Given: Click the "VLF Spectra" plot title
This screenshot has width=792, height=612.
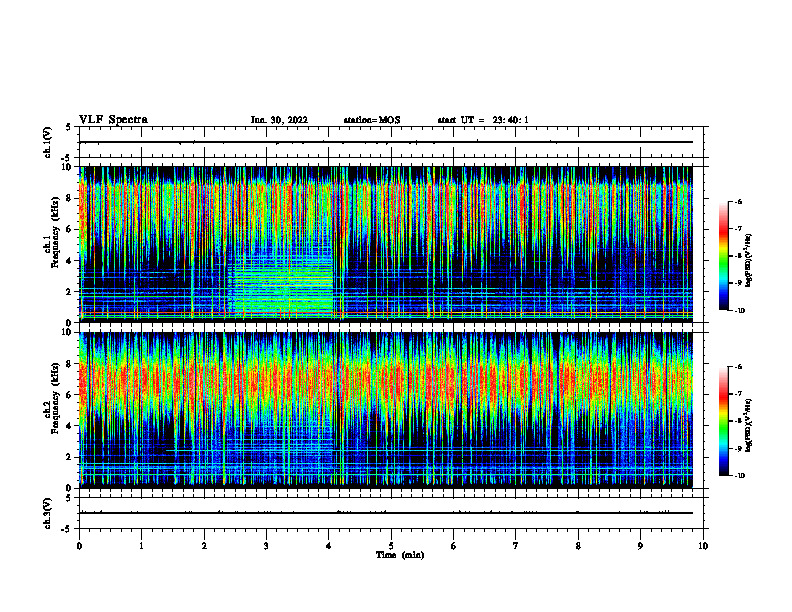Looking at the screenshot, I should pos(113,120).
